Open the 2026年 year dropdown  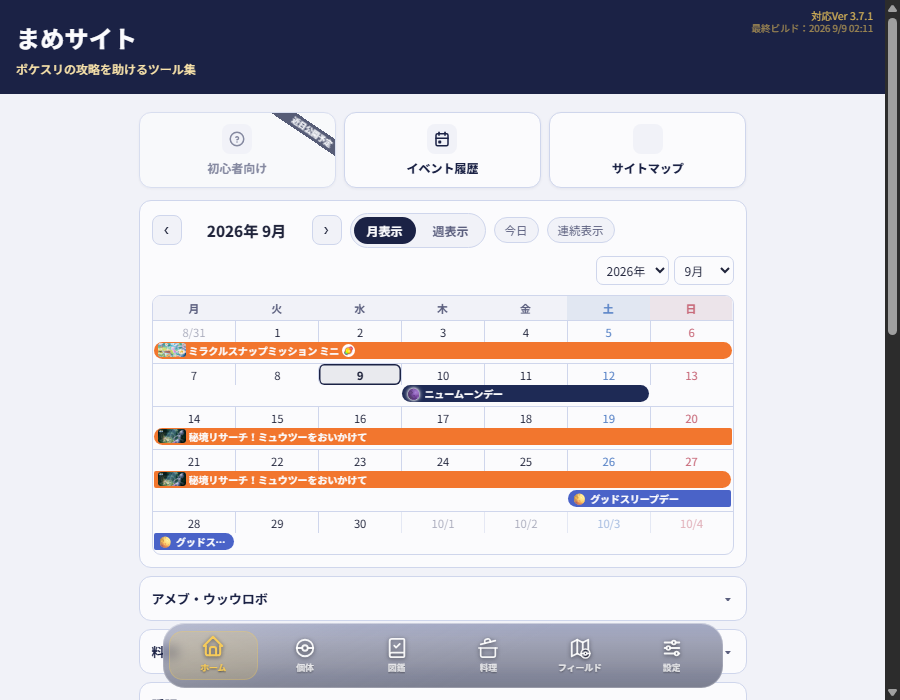coord(633,271)
